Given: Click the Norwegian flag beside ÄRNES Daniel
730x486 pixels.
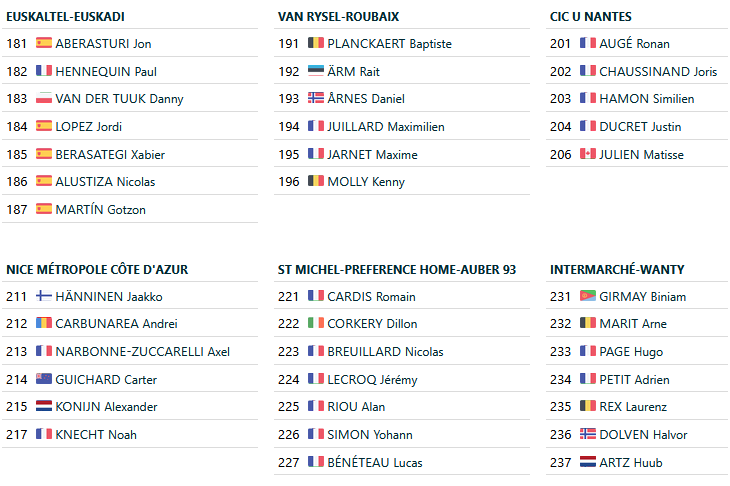Looking at the screenshot, I should [316, 99].
